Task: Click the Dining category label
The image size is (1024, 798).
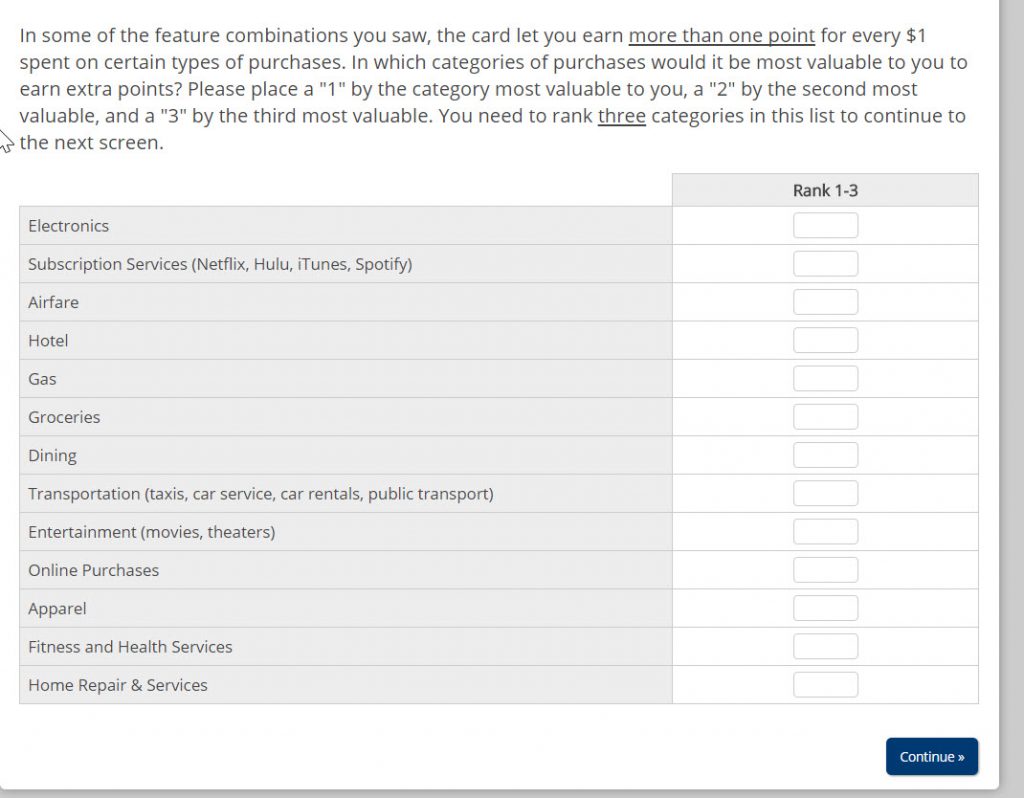Action: (52, 455)
